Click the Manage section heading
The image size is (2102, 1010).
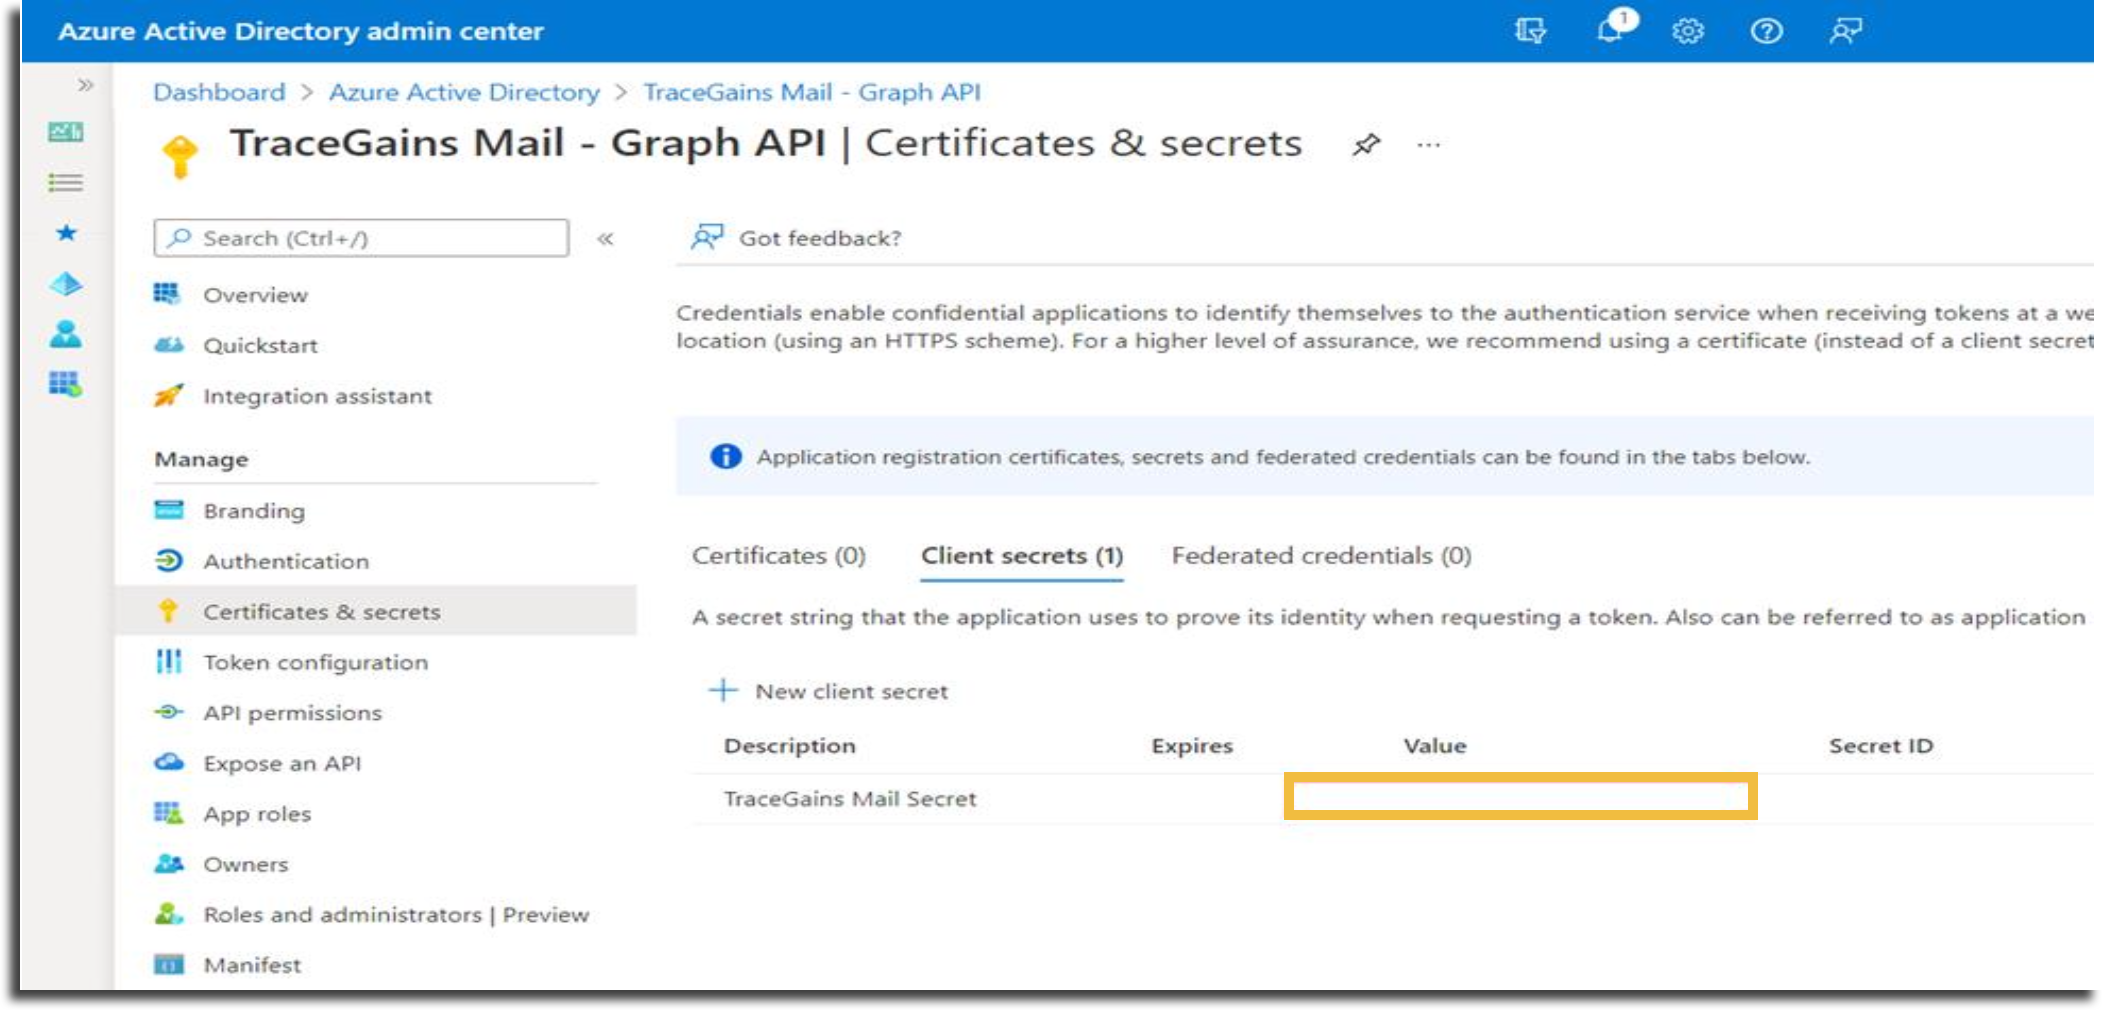(x=201, y=460)
